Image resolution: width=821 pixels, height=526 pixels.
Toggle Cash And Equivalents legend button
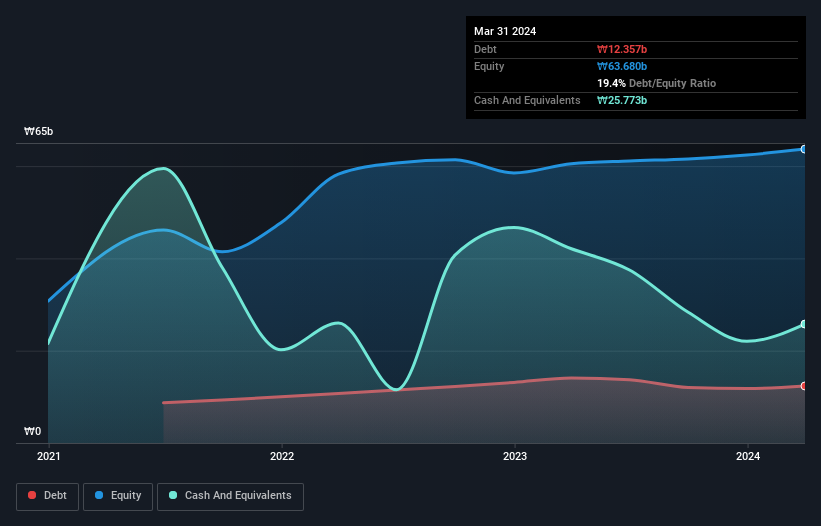coord(230,496)
